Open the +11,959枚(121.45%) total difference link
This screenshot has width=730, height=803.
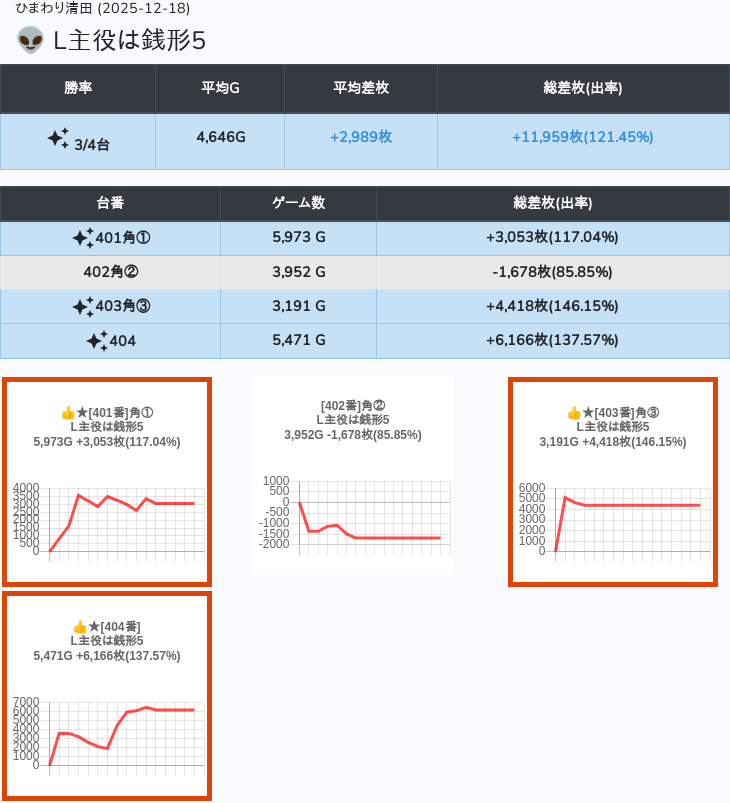[x=582, y=137]
